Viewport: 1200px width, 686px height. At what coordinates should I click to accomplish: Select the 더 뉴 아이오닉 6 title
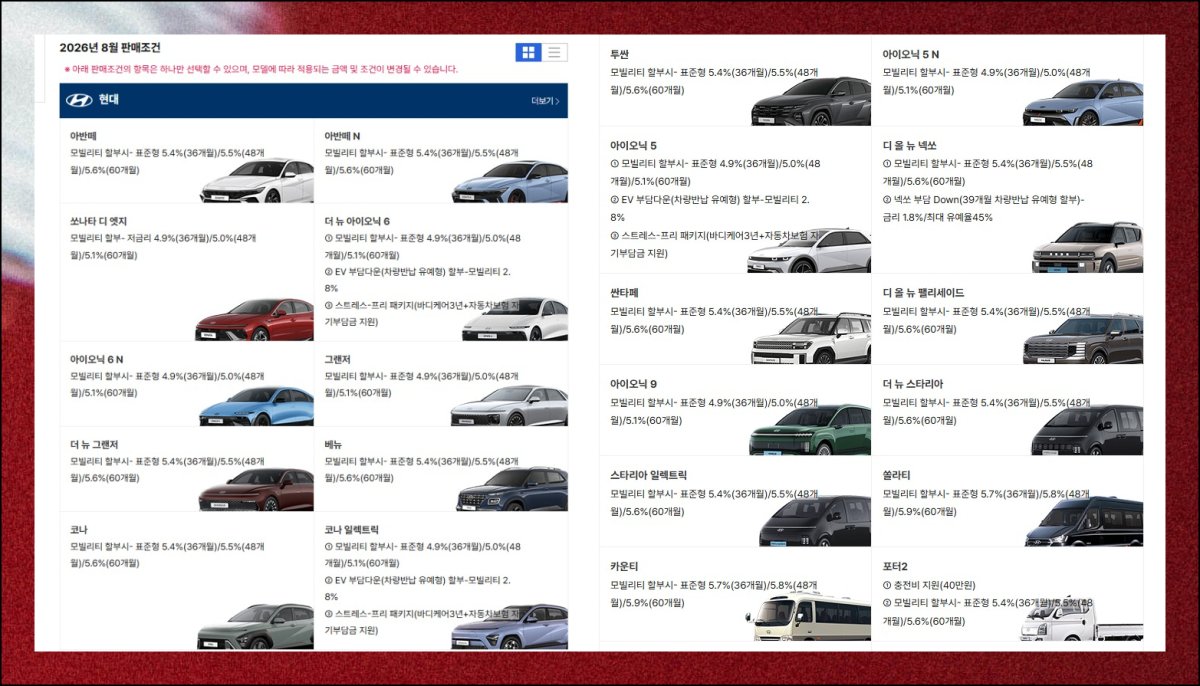coord(357,220)
